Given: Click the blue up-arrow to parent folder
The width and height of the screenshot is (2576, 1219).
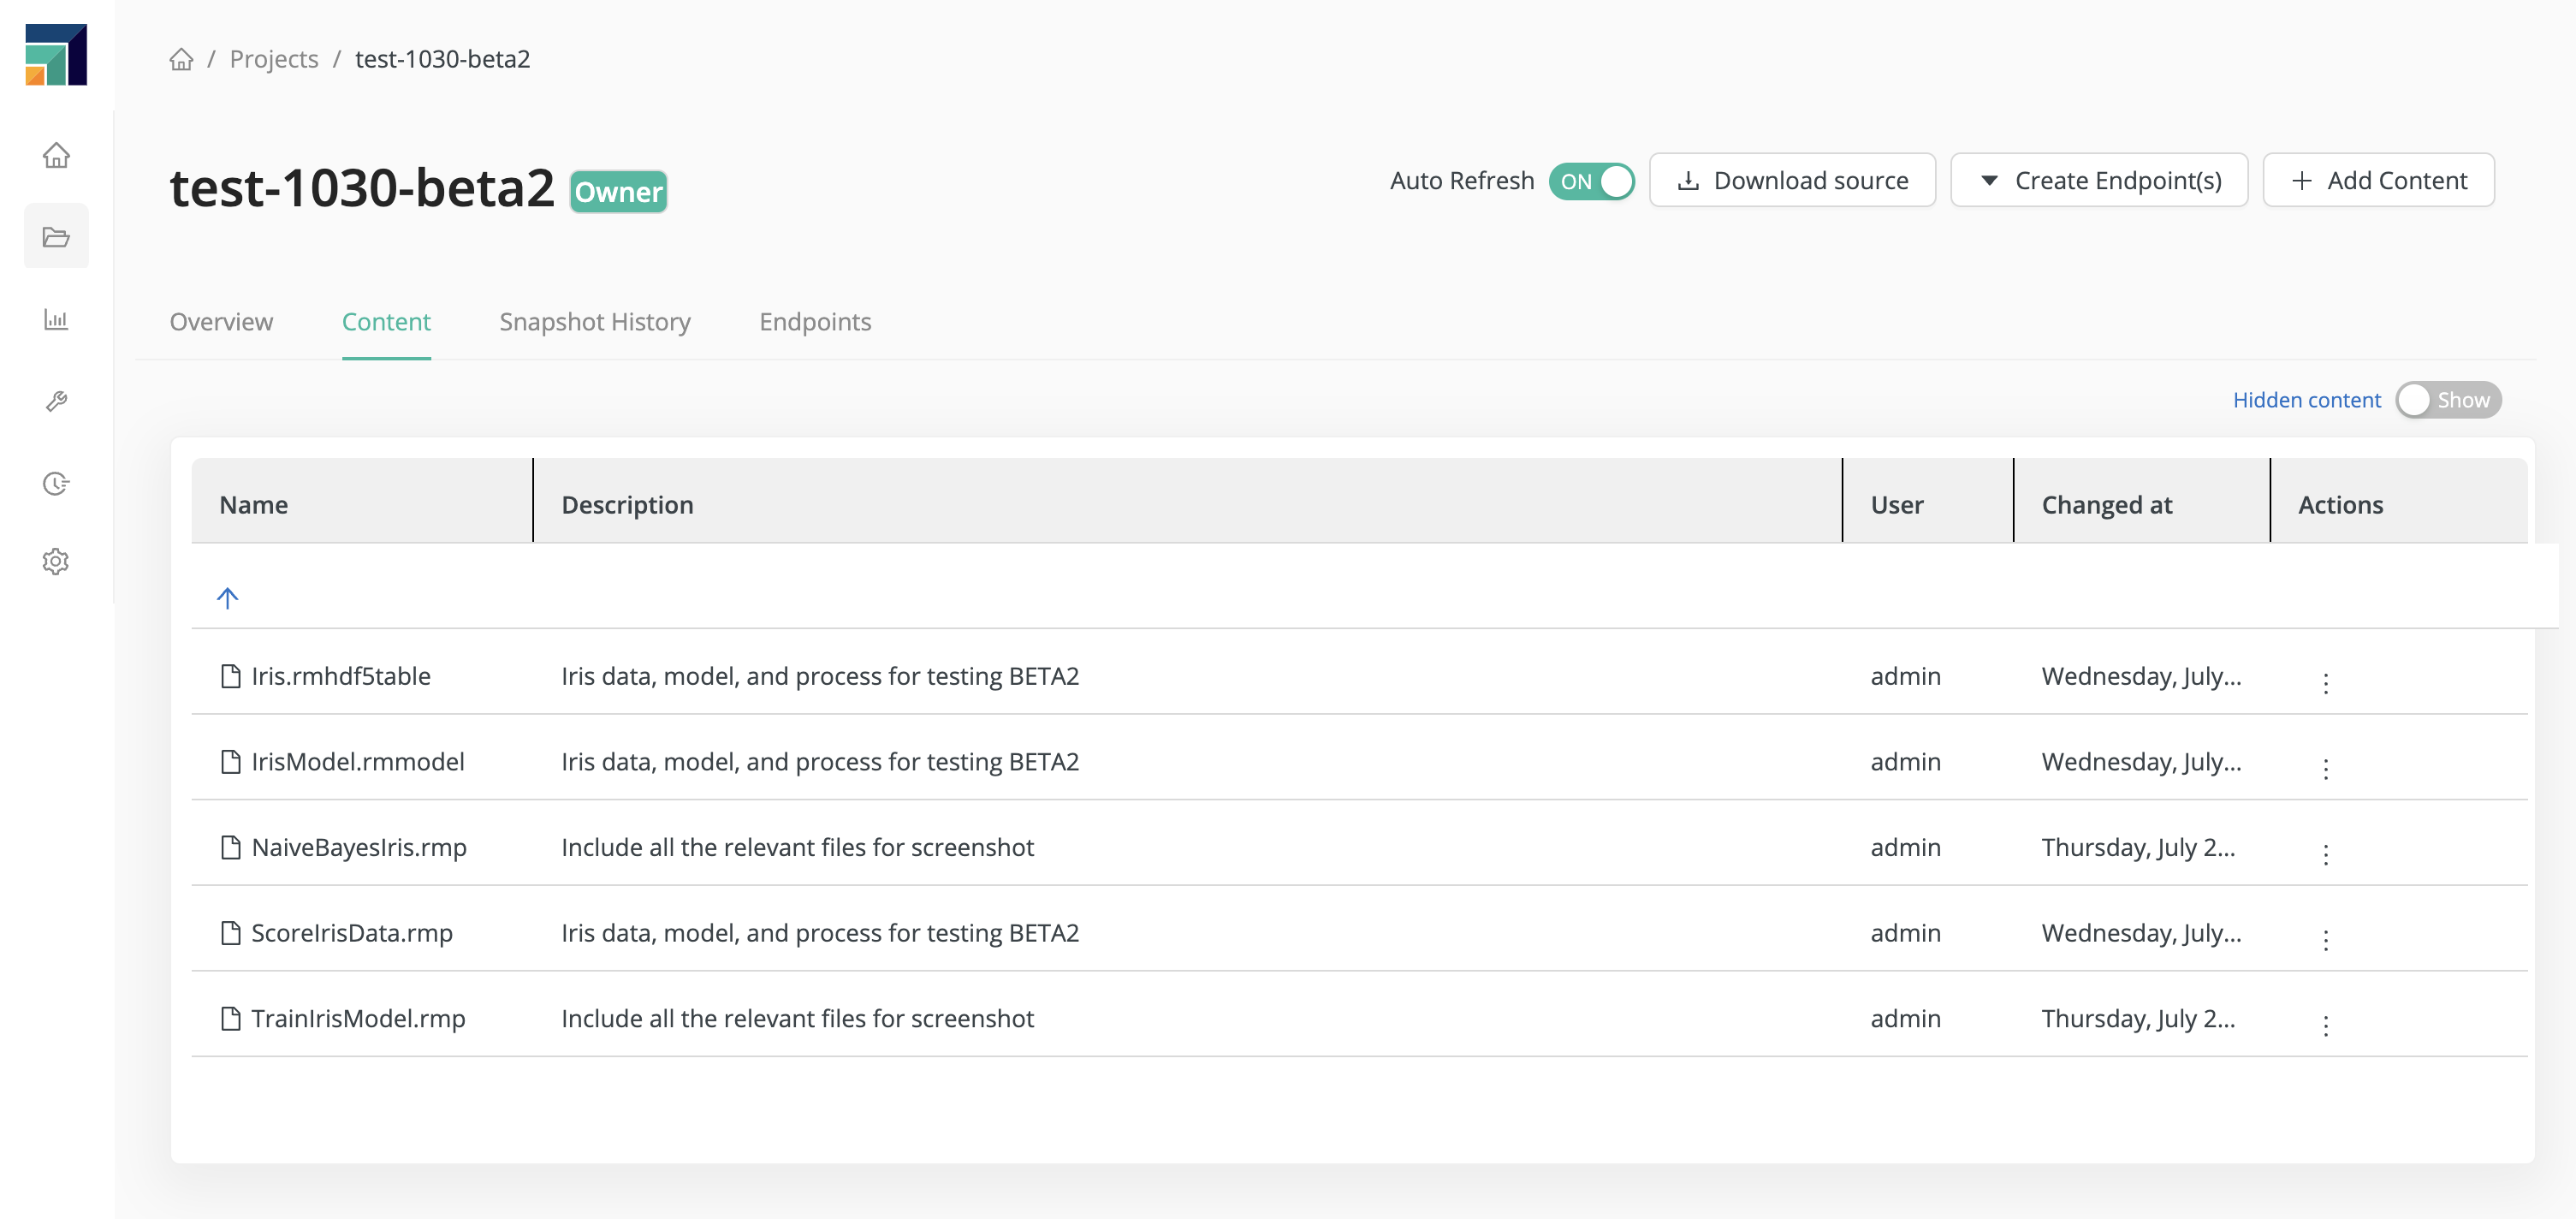Looking at the screenshot, I should click(x=228, y=598).
